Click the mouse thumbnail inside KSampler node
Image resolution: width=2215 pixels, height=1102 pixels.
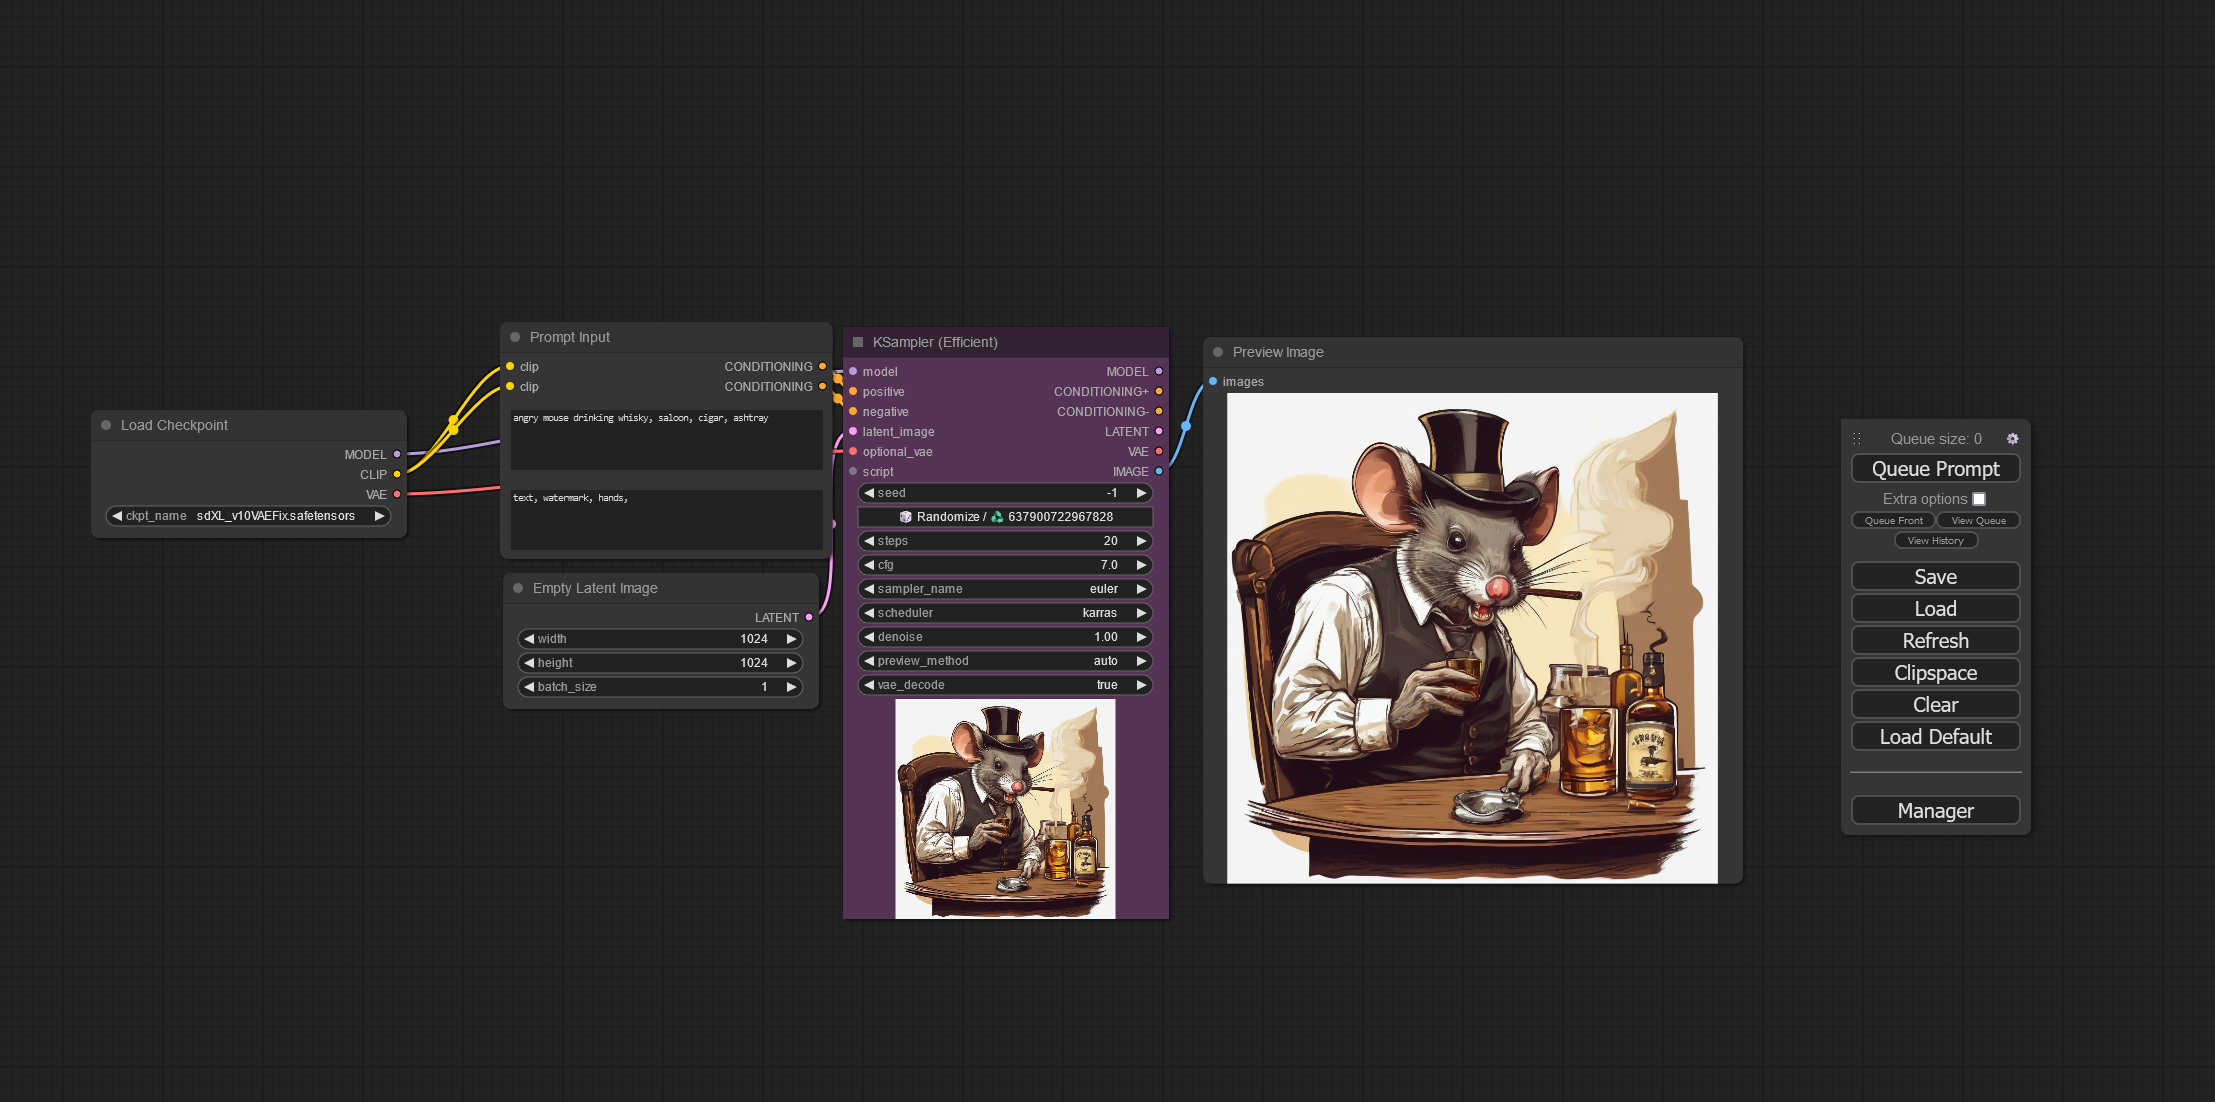1005,809
